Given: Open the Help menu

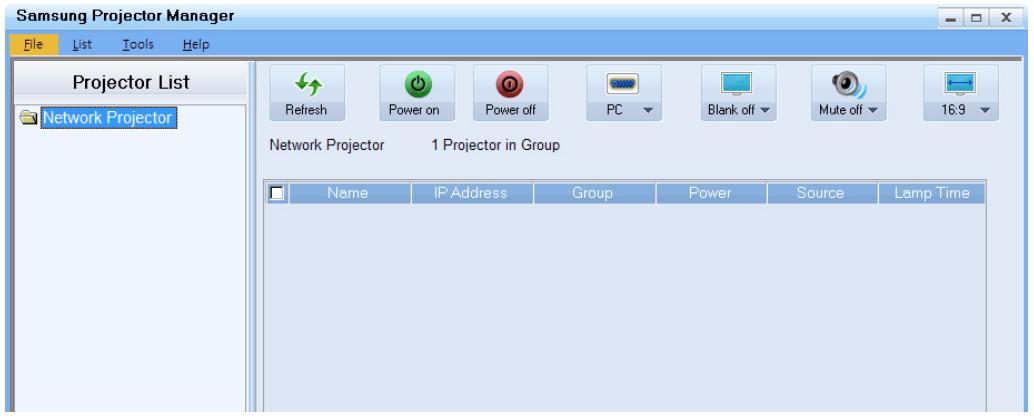Looking at the screenshot, I should (196, 44).
